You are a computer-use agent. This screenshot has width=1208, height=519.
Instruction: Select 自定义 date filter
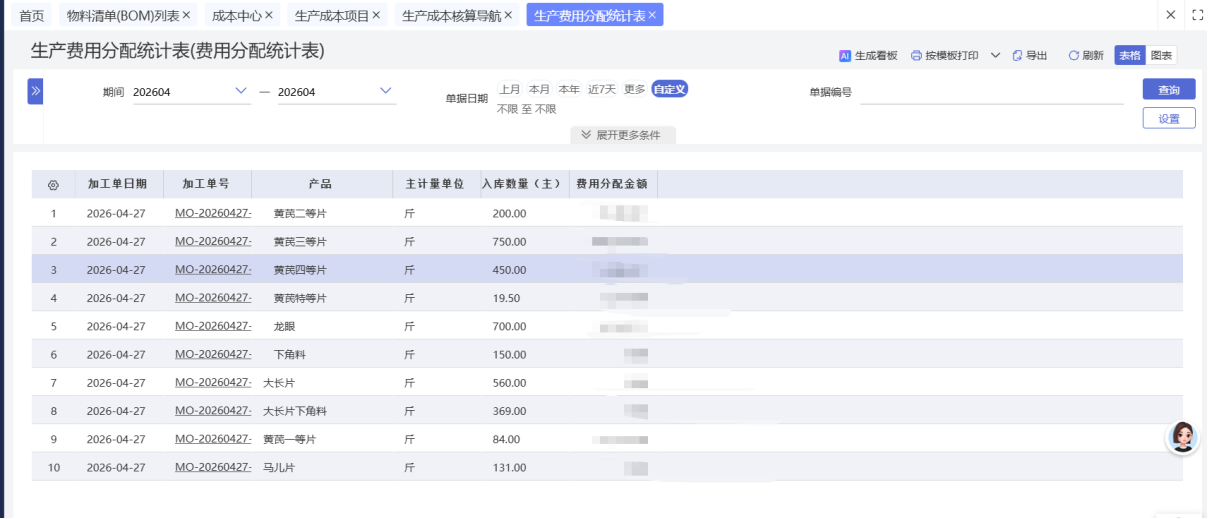tap(670, 89)
